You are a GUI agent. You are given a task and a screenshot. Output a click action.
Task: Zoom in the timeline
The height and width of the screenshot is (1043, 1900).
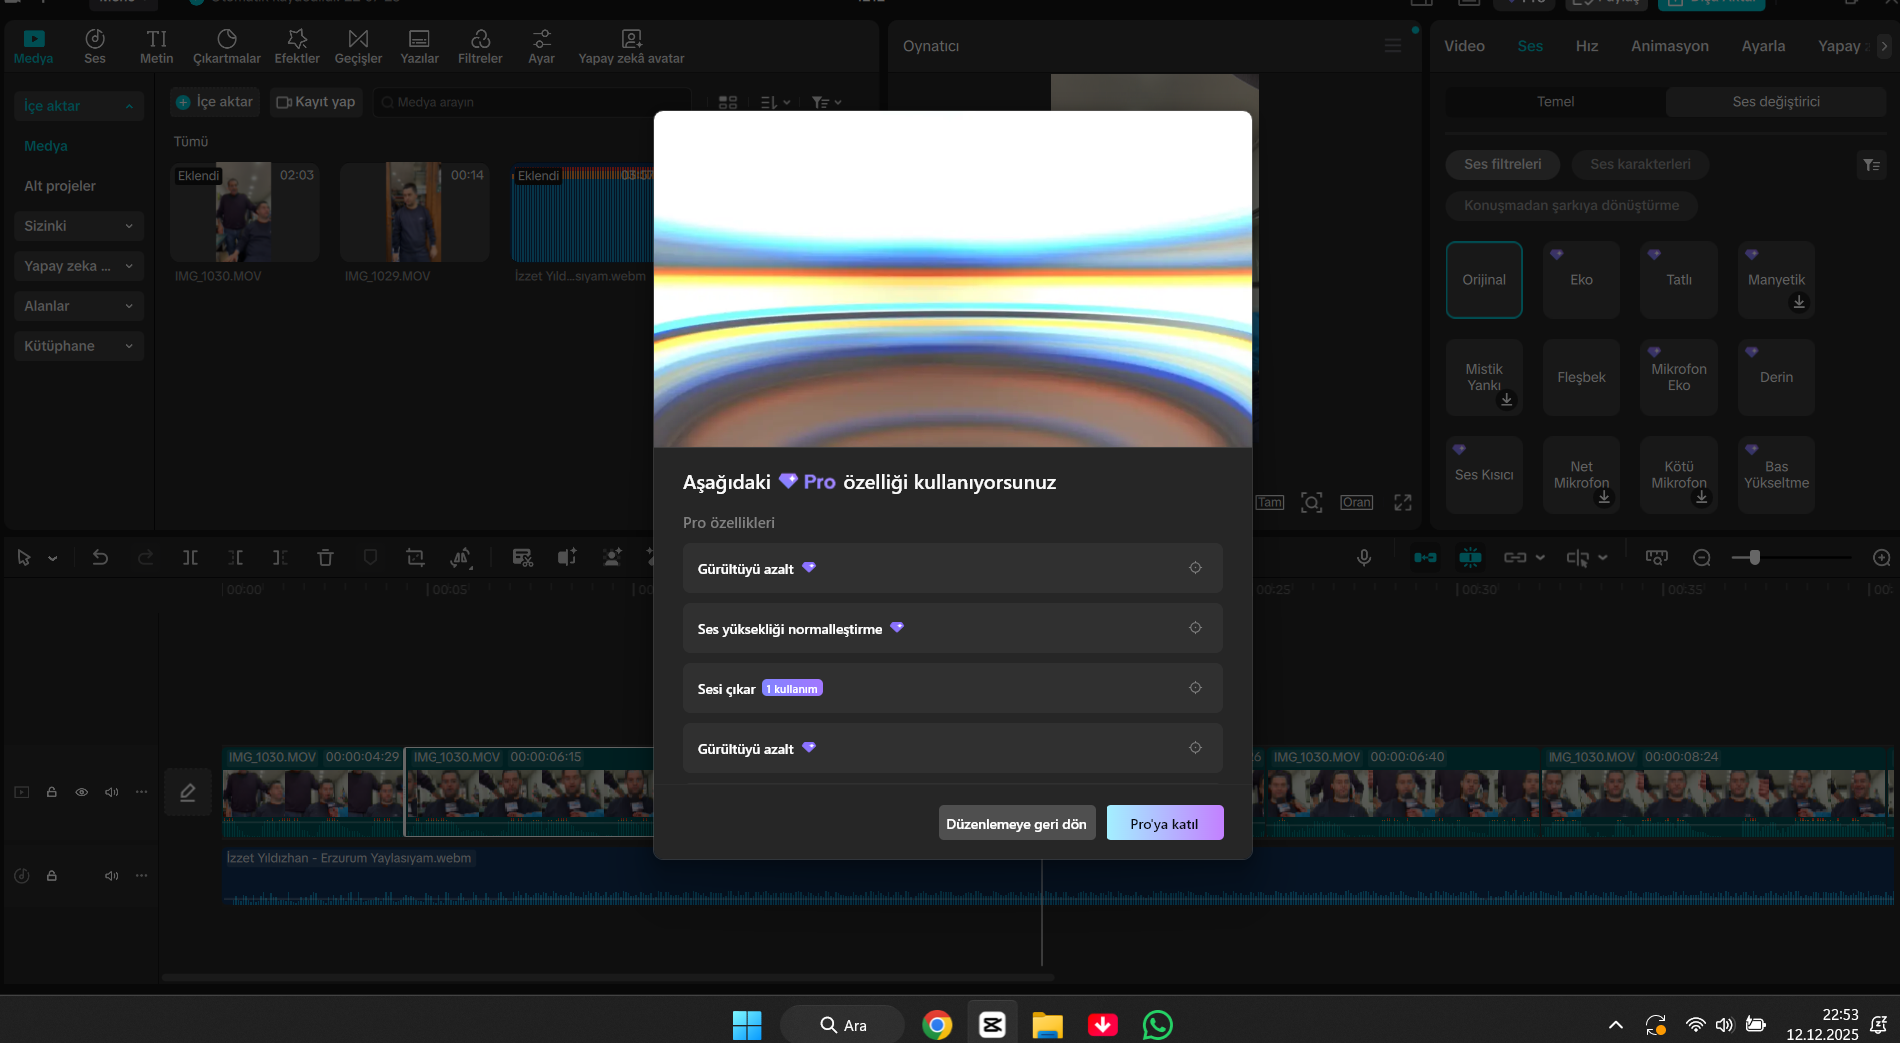tap(1881, 558)
